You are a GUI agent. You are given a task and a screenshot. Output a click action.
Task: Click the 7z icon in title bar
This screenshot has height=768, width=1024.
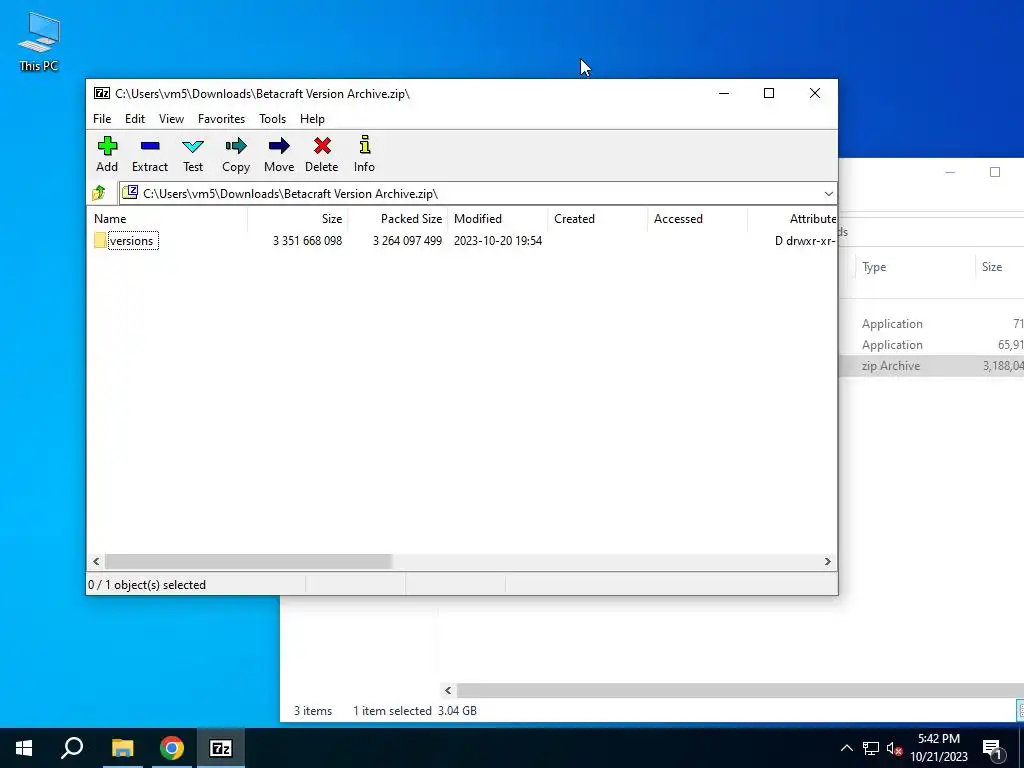pyautogui.click(x=102, y=93)
